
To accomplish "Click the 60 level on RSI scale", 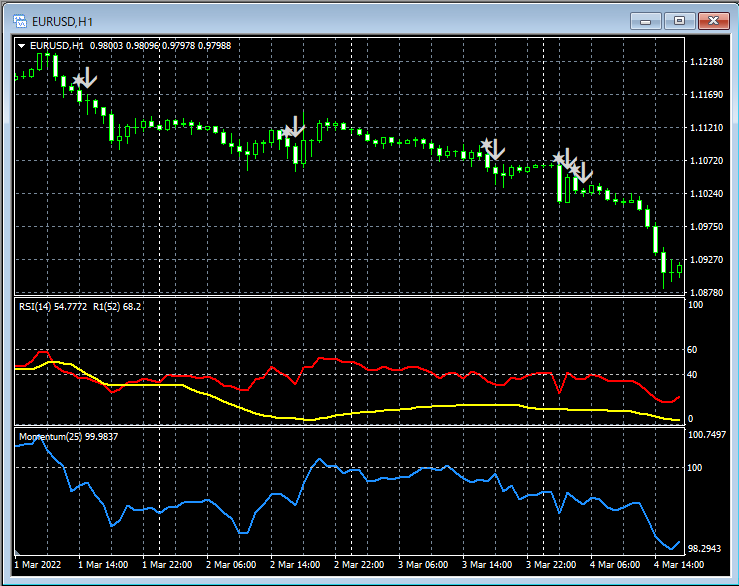I will pos(693,350).
